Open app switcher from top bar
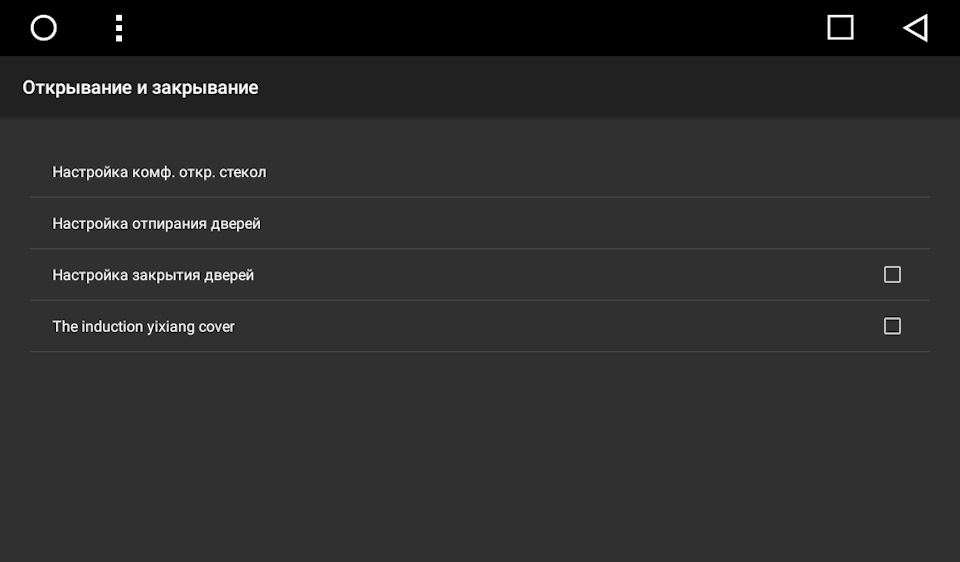This screenshot has height=562, width=960. [840, 28]
